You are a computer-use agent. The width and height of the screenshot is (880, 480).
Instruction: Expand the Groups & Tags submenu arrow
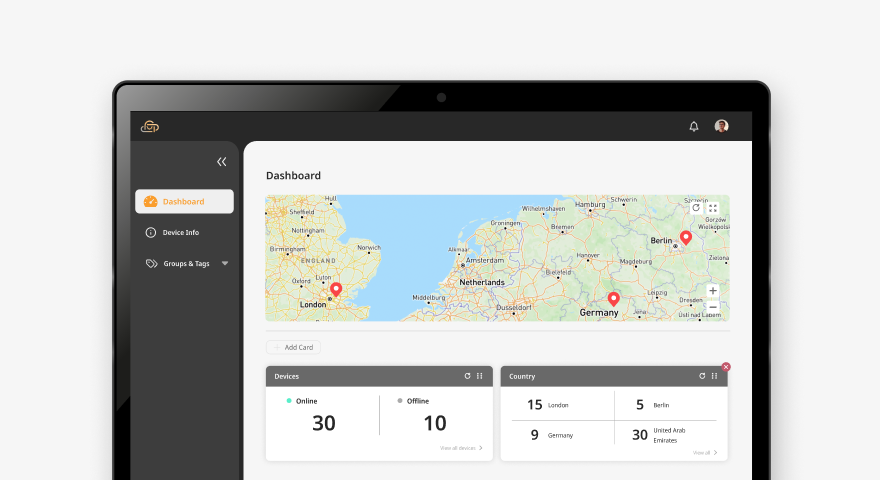225,264
